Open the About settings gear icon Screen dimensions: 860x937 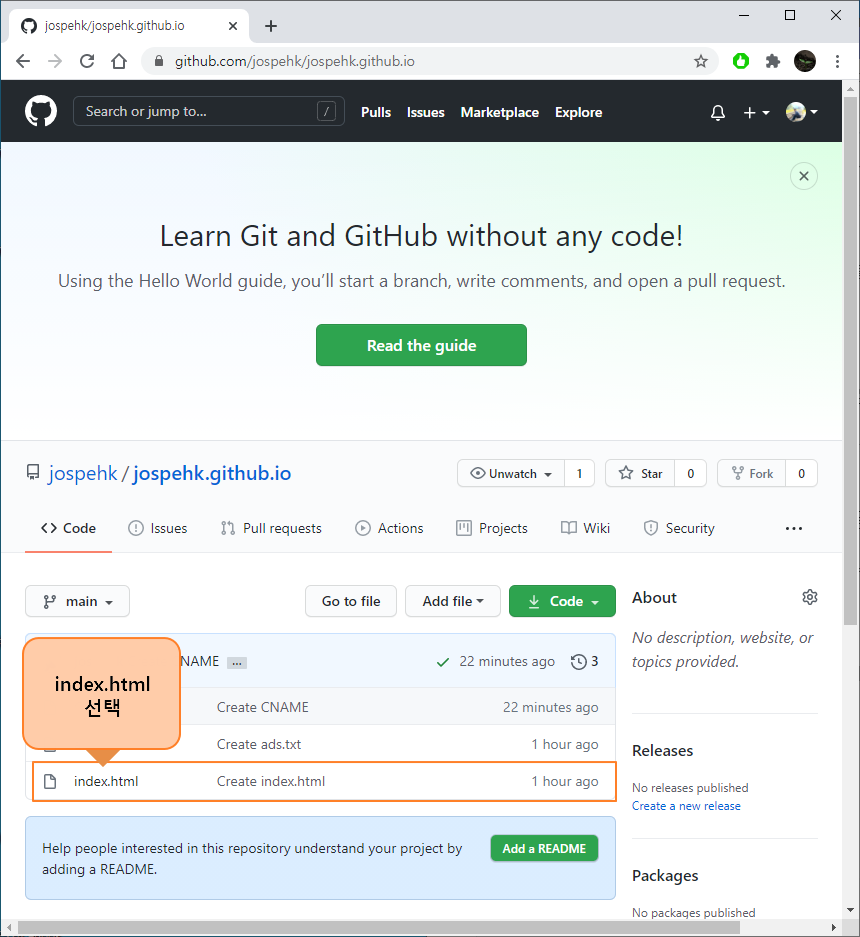click(810, 597)
